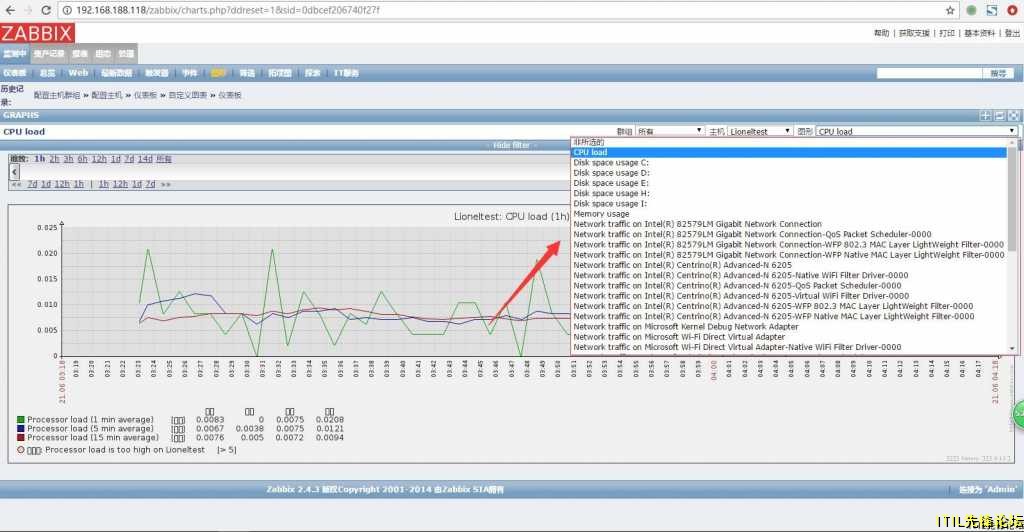Click the red Opera-style extension icon

pos(1012,10)
